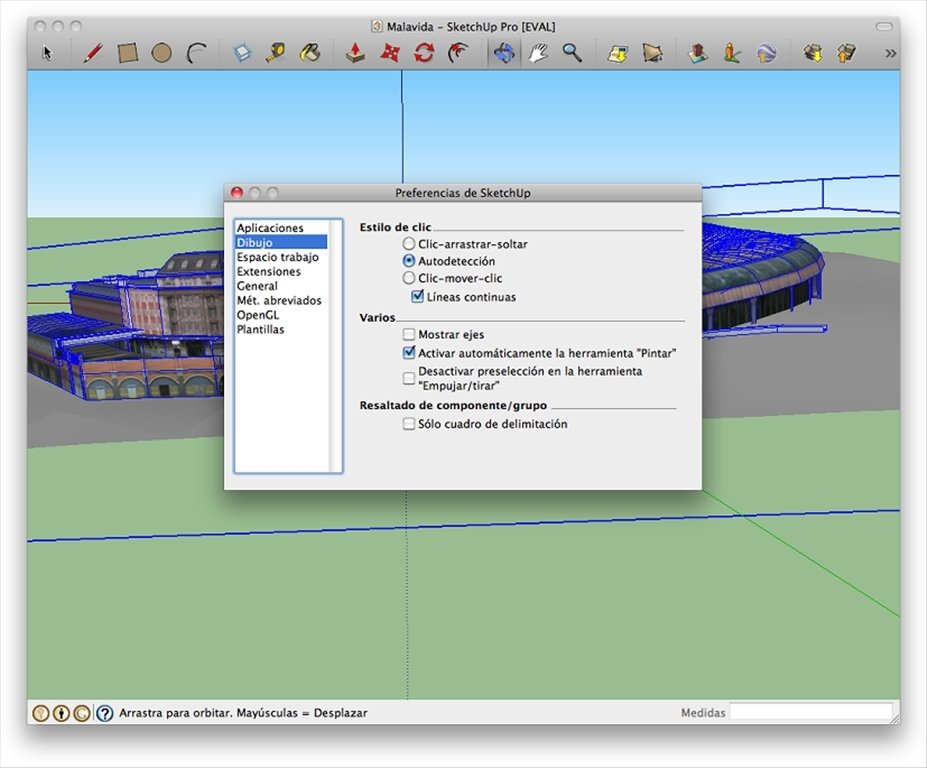Check Sólo cuadro de delimitación

pyautogui.click(x=409, y=424)
